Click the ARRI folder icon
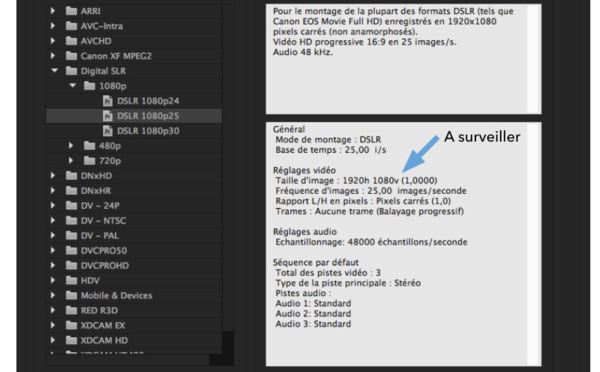 coord(71,11)
